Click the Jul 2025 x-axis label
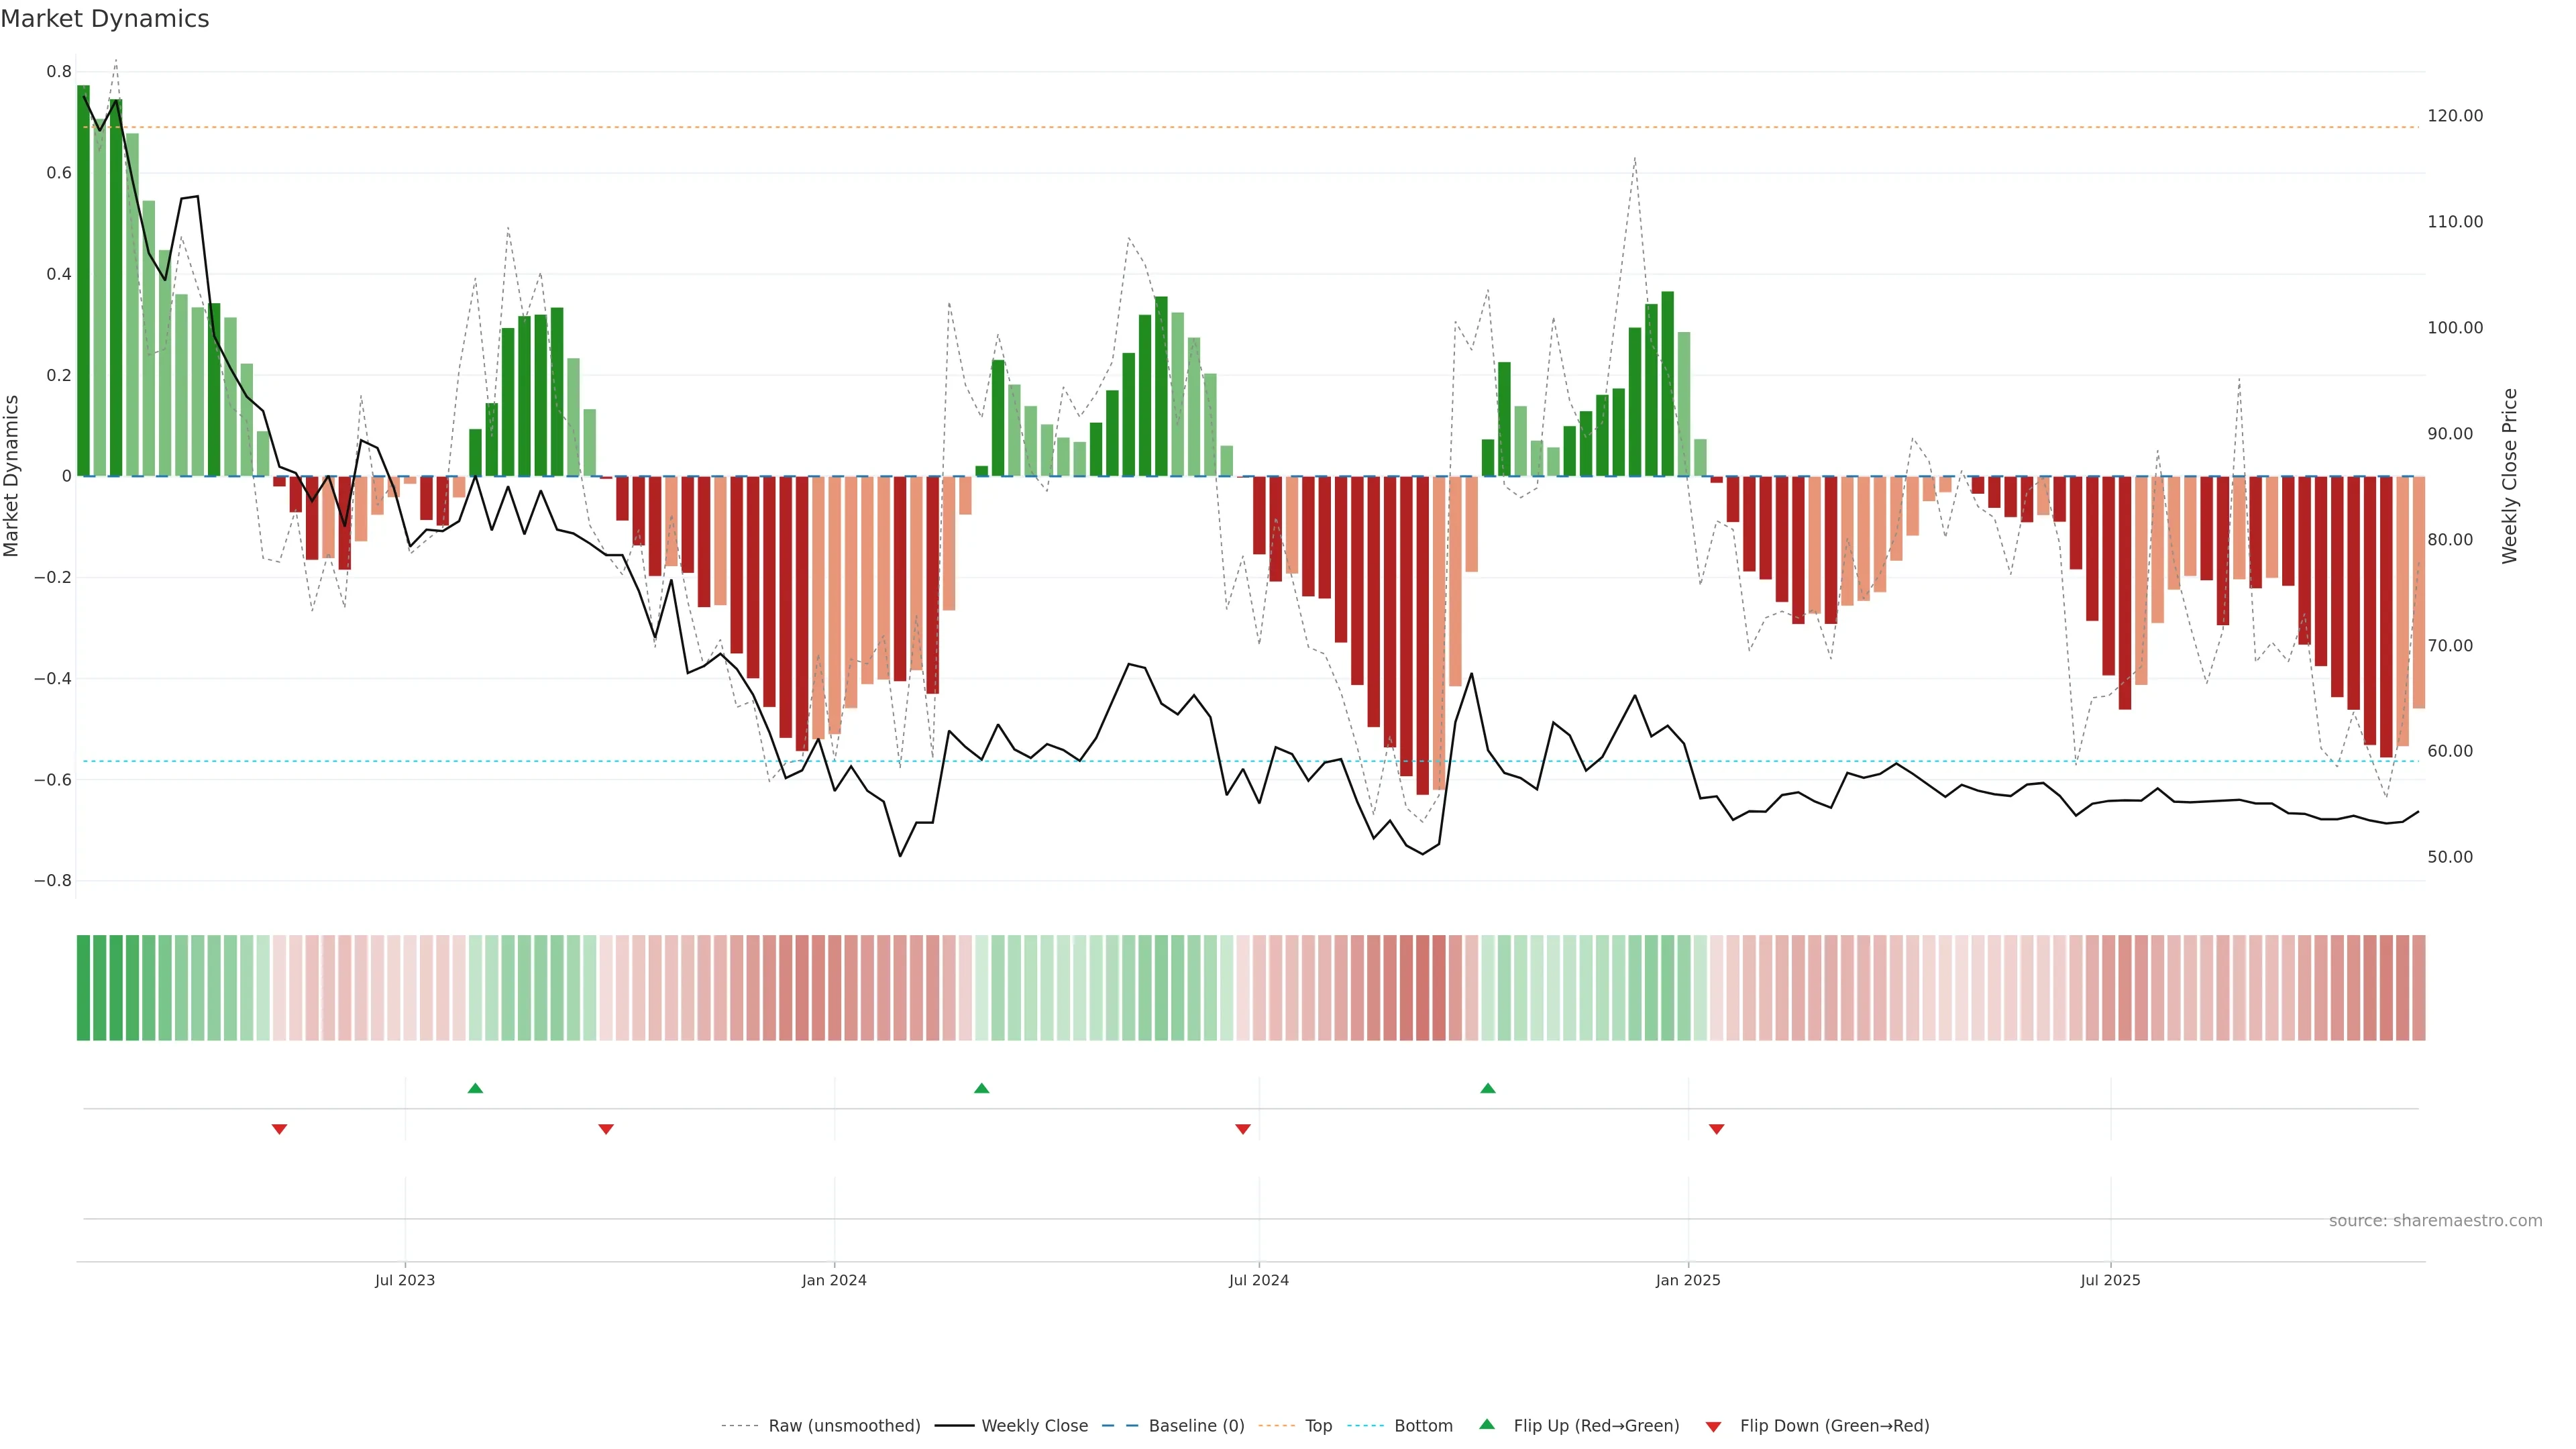 2110,1280
